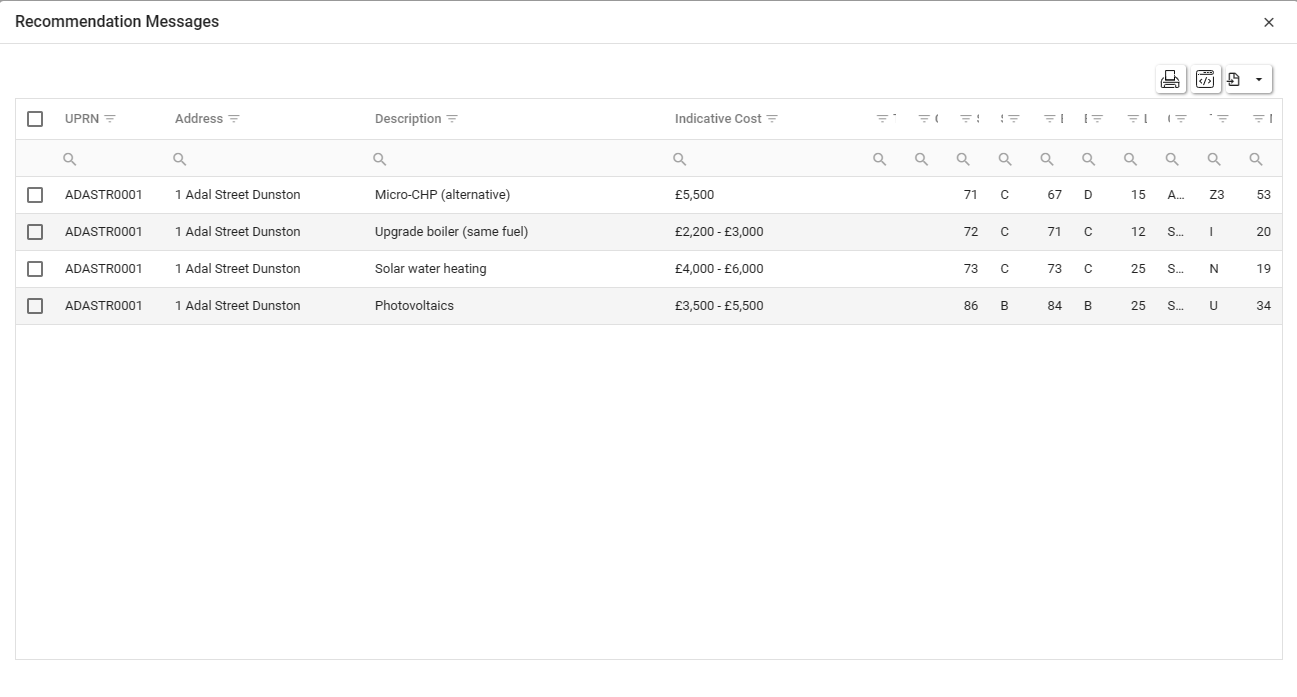Sort by the Indicative Cost header
The height and width of the screenshot is (697, 1297).
coord(717,119)
